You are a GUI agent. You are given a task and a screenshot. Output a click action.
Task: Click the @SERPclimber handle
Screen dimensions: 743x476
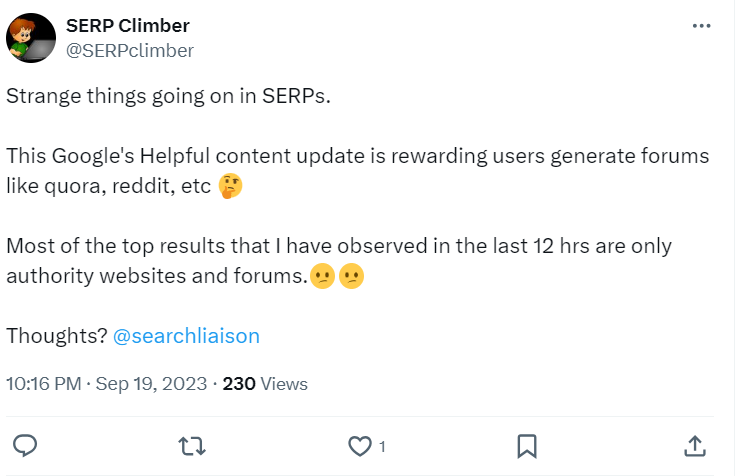coord(129,50)
